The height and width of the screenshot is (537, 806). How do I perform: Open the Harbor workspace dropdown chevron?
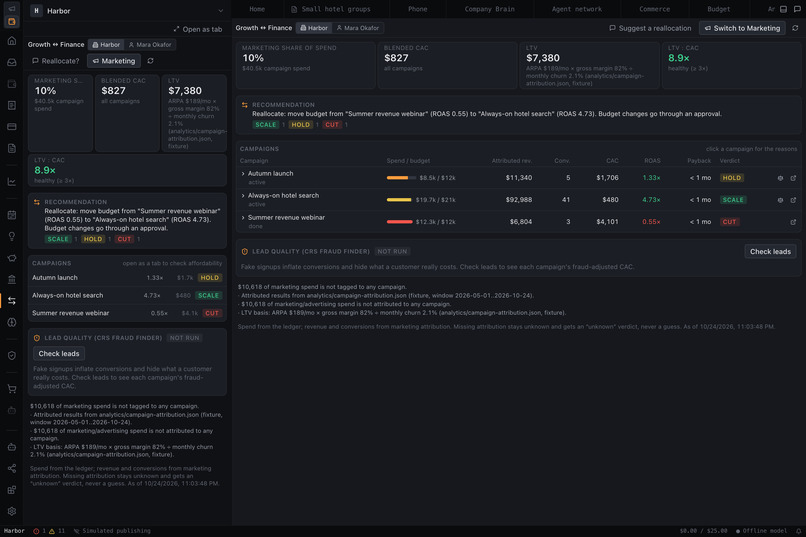(x=221, y=11)
